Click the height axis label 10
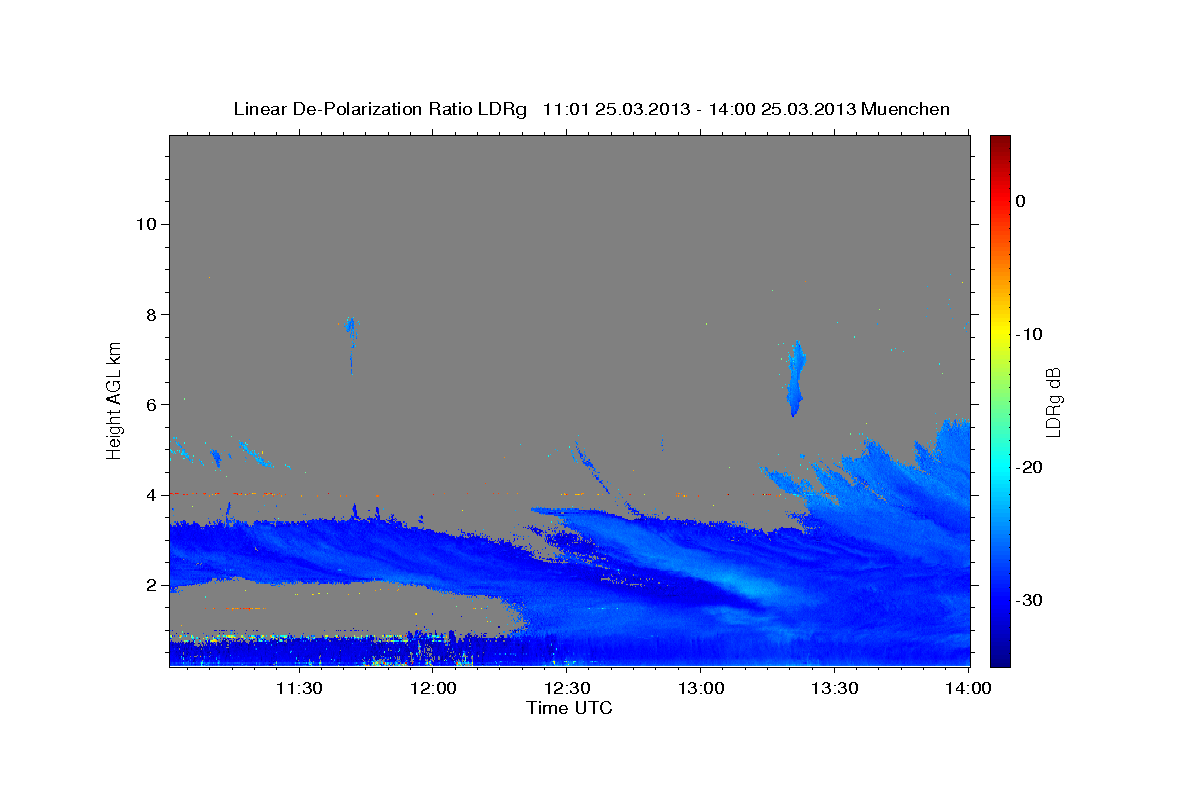The image size is (1200, 800). tap(146, 224)
